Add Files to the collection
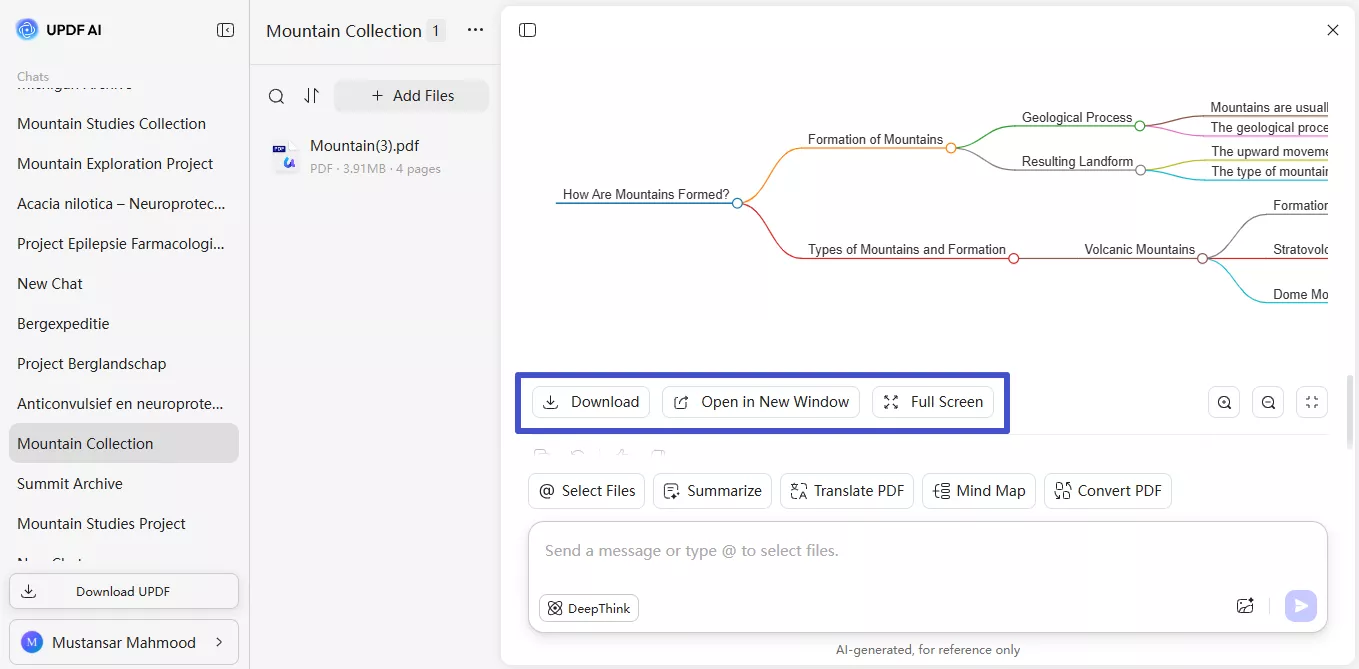Viewport: 1359px width, 669px height. (411, 95)
